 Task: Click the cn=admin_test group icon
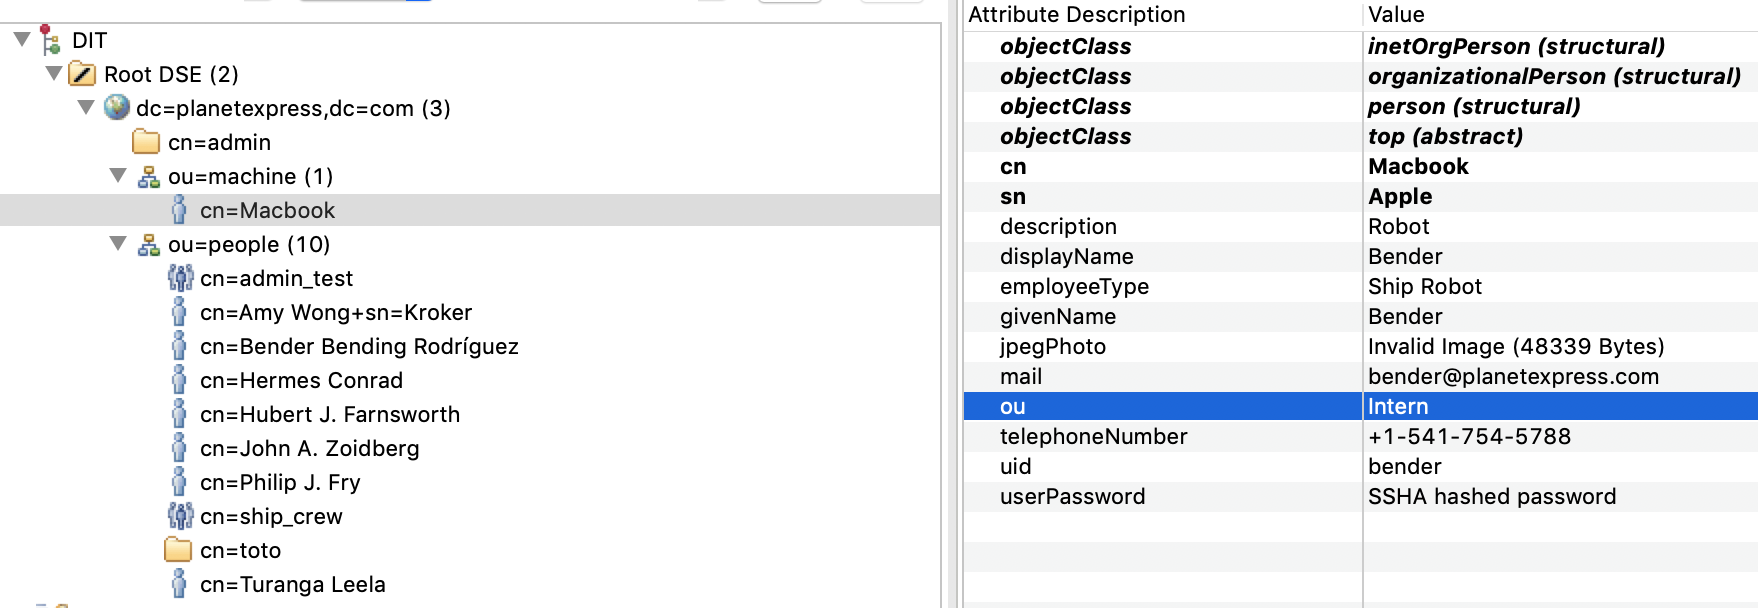click(180, 278)
